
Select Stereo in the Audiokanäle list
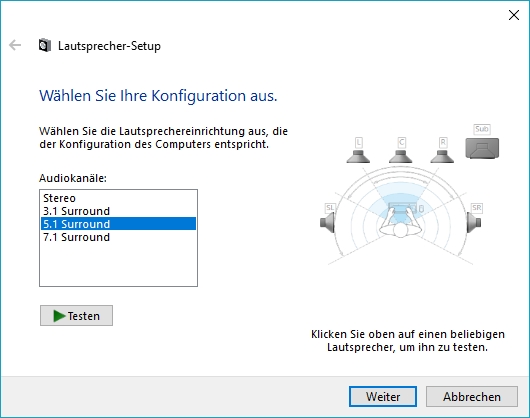click(118, 198)
